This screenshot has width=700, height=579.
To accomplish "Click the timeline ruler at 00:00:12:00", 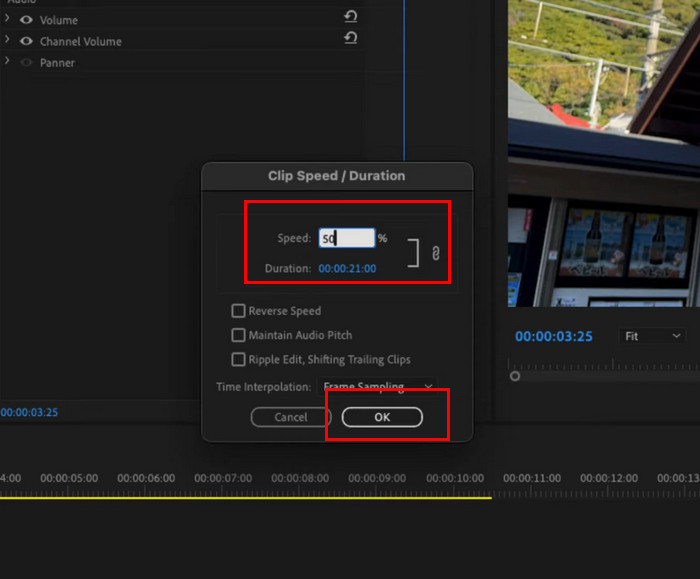I will click(609, 478).
